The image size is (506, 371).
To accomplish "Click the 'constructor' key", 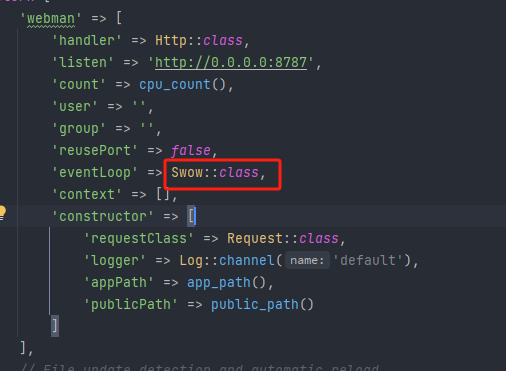I will pyautogui.click(x=103, y=216).
